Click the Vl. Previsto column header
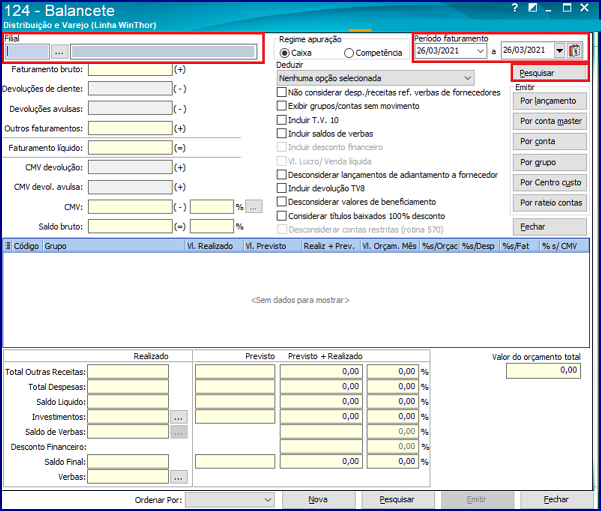601x511 pixels. 273,246
